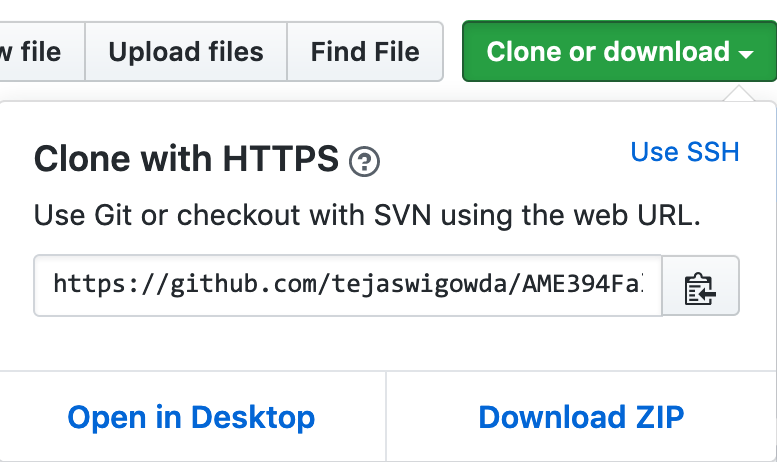
Task: Focus the HTTPS clone URL text field
Action: pyautogui.click(x=348, y=286)
